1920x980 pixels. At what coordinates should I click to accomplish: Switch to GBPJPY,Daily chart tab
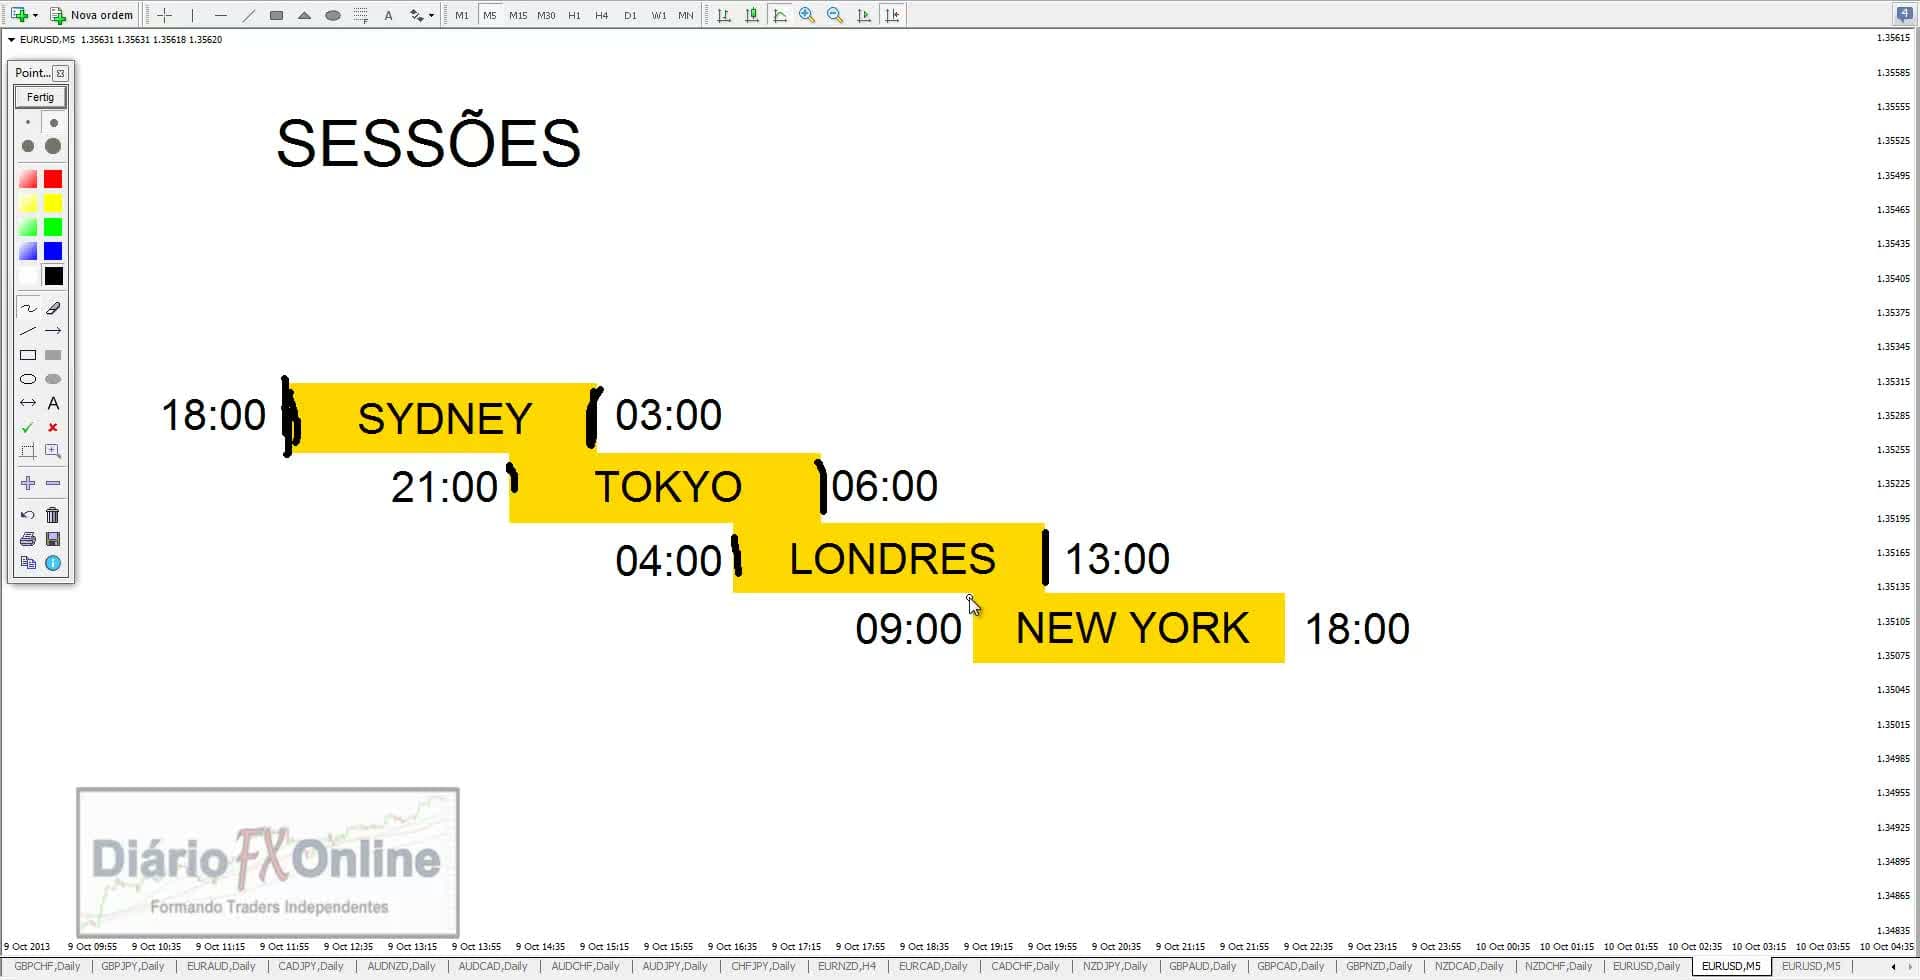pyautogui.click(x=132, y=966)
